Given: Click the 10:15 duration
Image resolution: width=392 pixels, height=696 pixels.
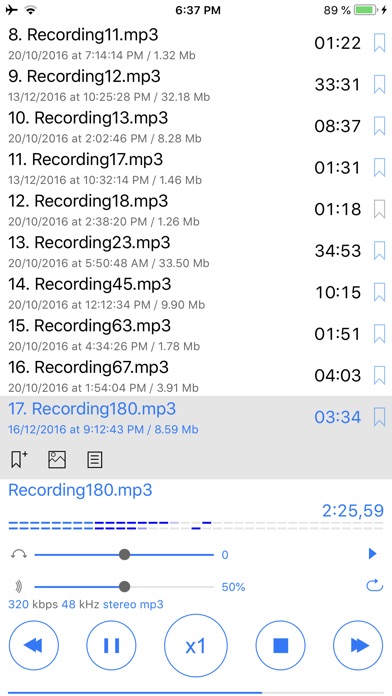Looking at the screenshot, I should [338, 293].
